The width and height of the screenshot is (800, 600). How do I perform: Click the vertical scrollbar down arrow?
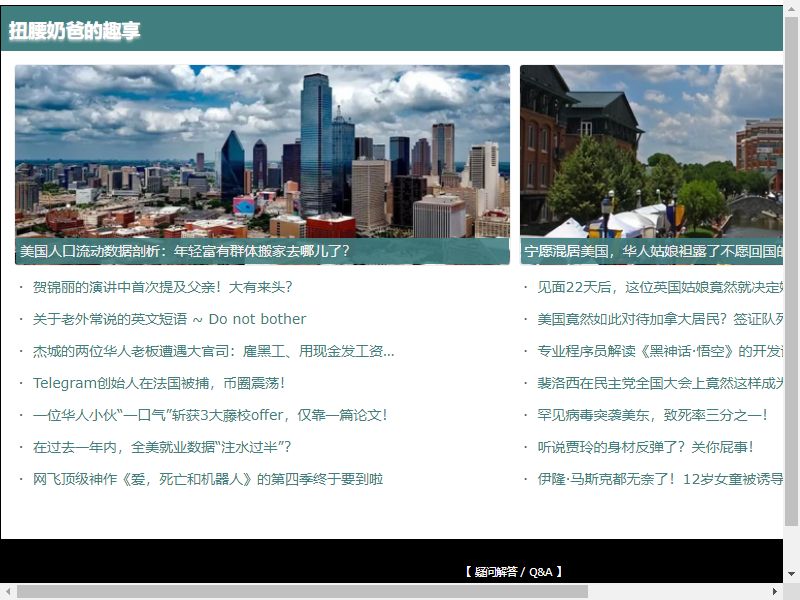coord(791,574)
